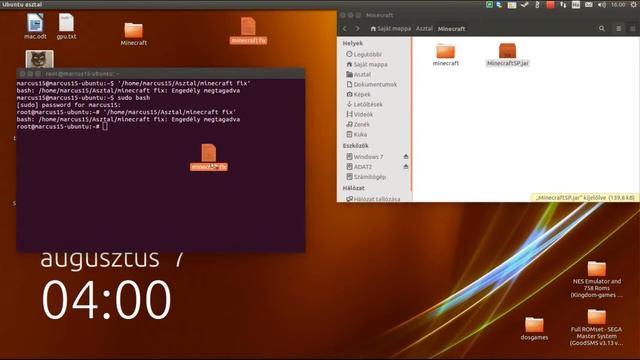Viewport: 640px width, 360px height.
Task: Eject the Windows 7 drive
Action: pyautogui.click(x=406, y=157)
